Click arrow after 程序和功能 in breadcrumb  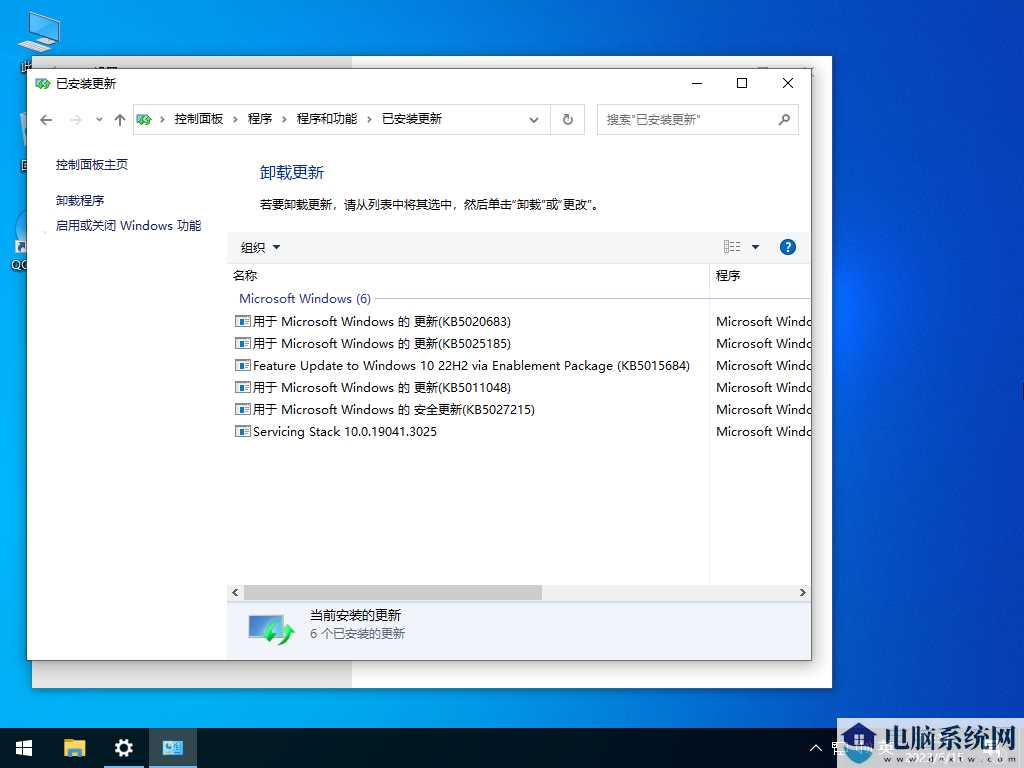click(369, 120)
